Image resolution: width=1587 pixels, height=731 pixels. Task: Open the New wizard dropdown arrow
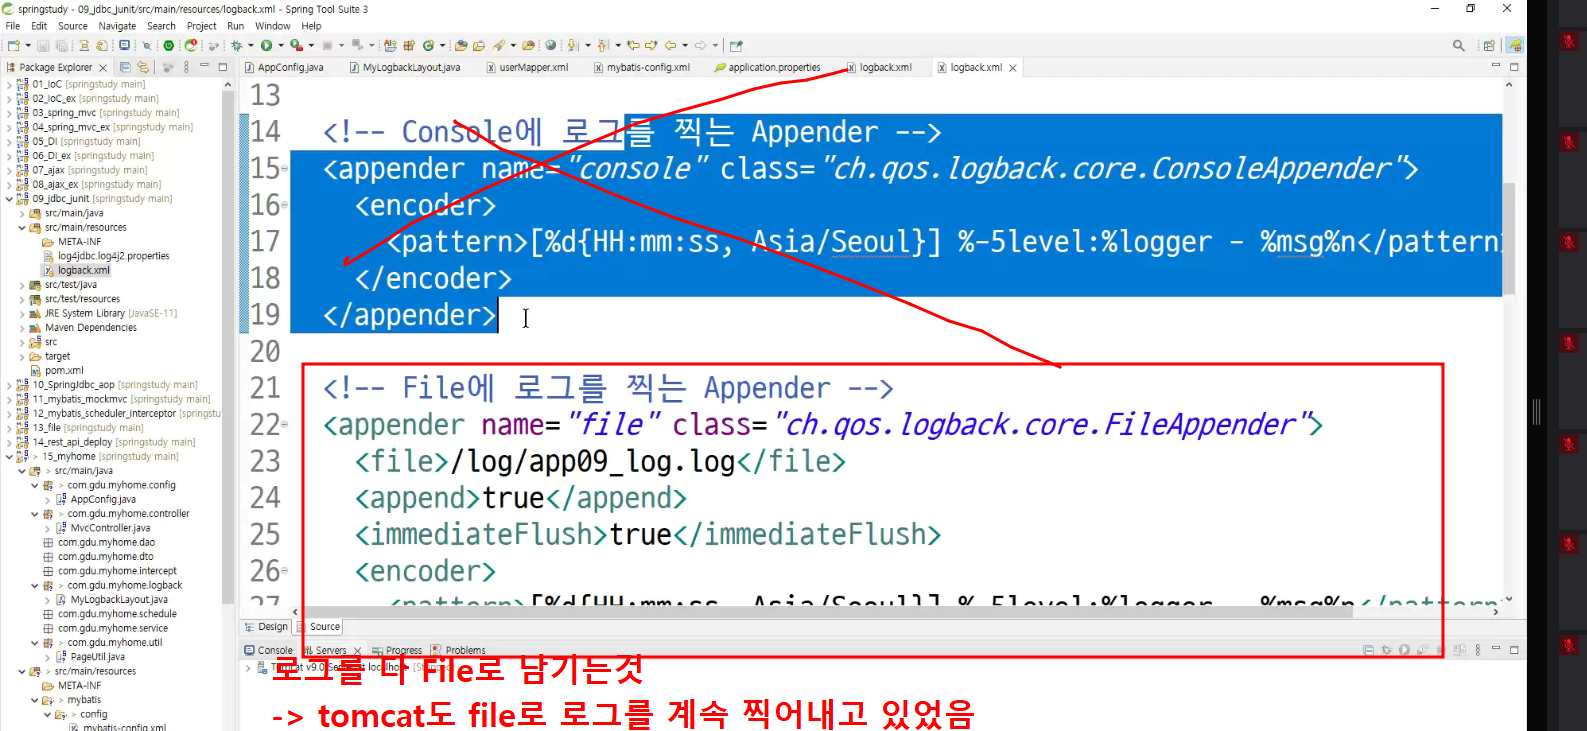pos(28,45)
